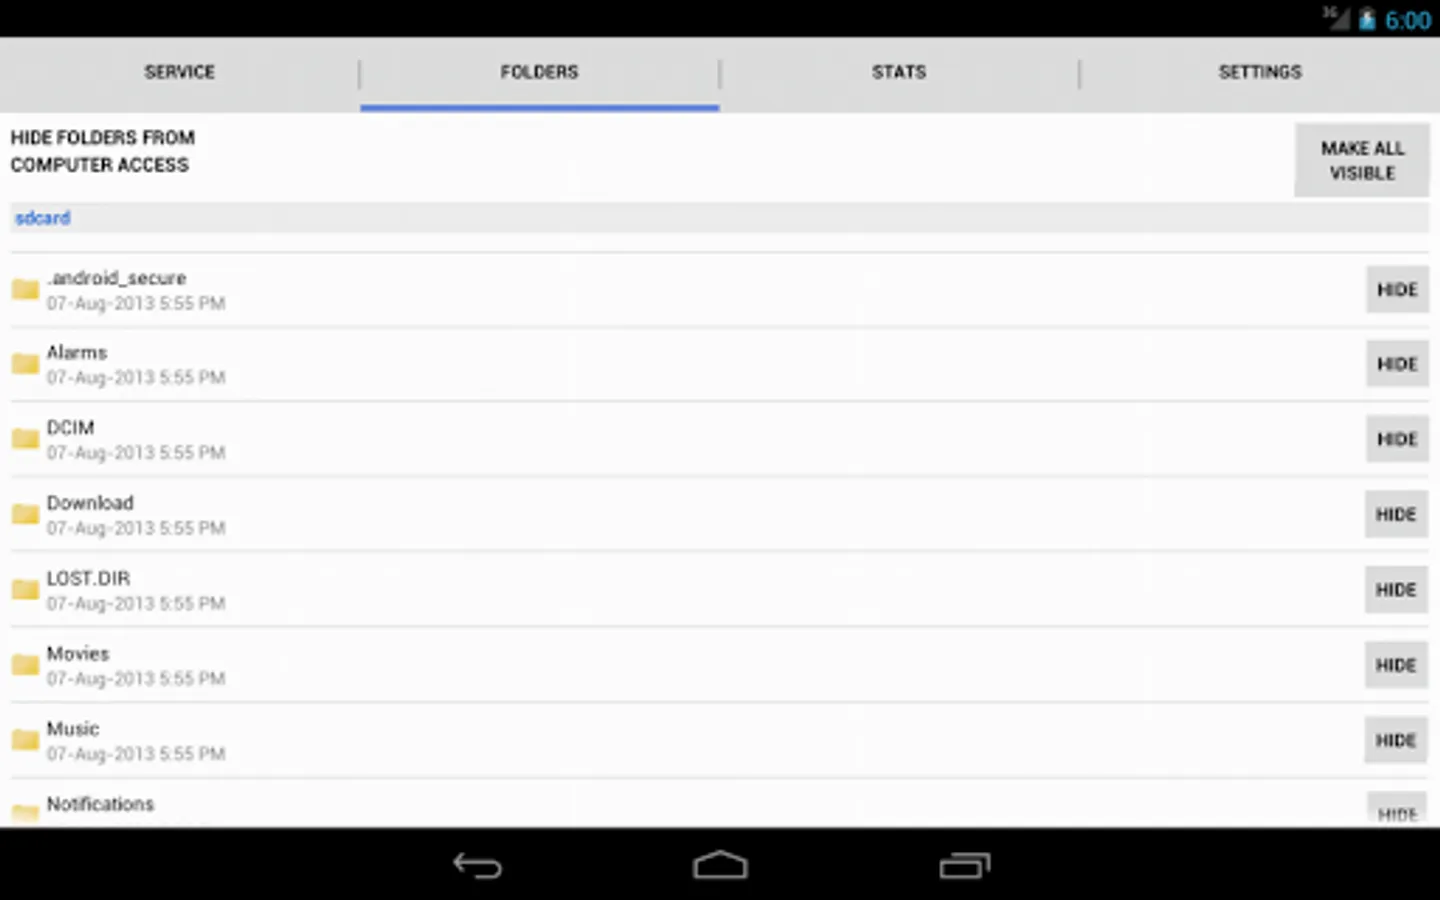Open the Download folder icon
The width and height of the screenshot is (1440, 900).
pos(25,514)
